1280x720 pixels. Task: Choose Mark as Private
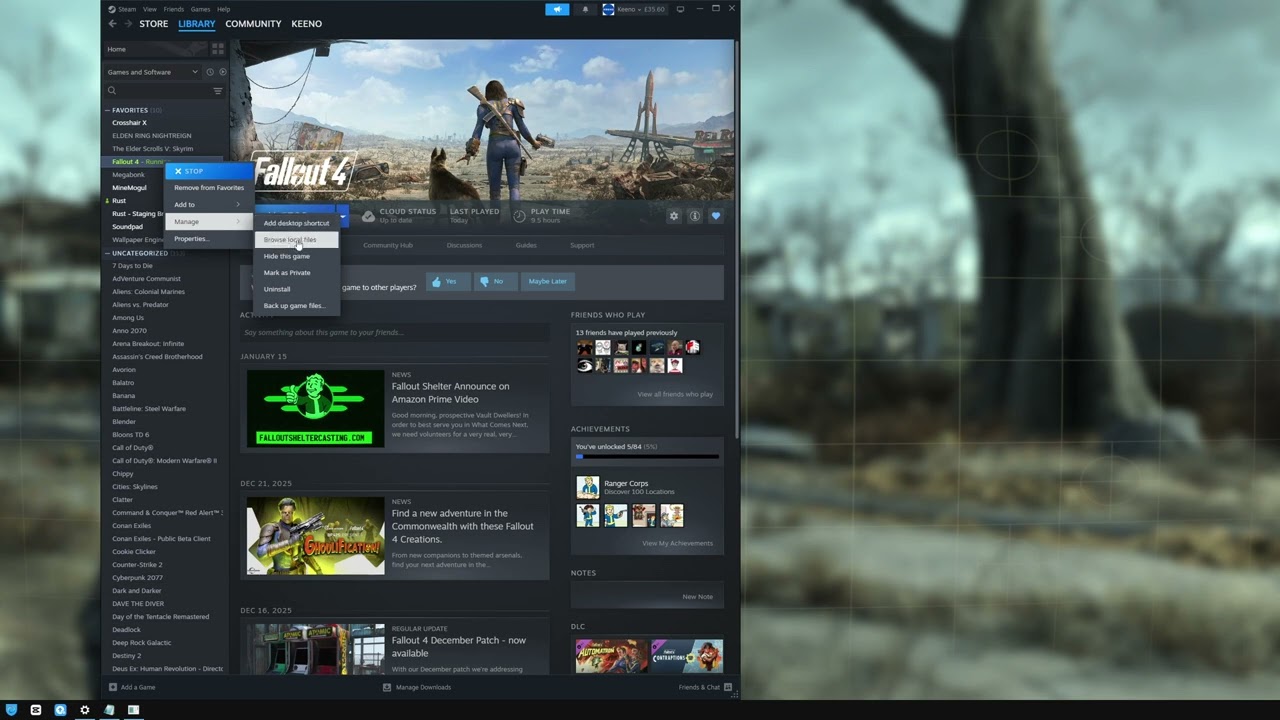point(297,272)
